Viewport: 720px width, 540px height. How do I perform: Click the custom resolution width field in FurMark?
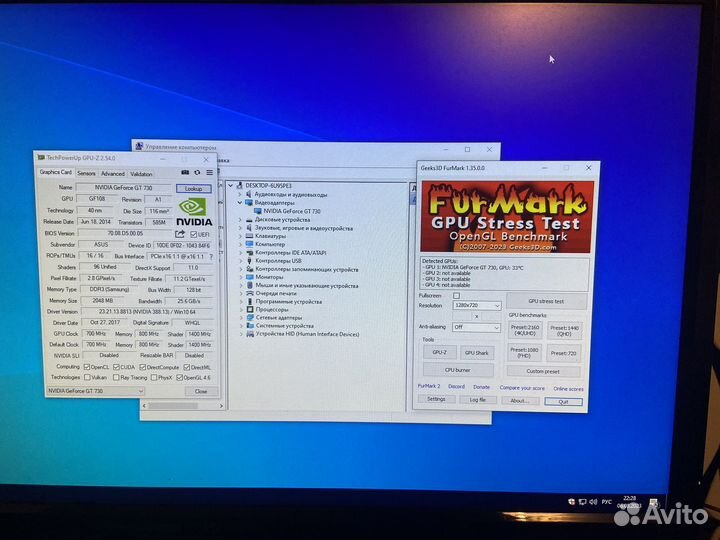(463, 316)
